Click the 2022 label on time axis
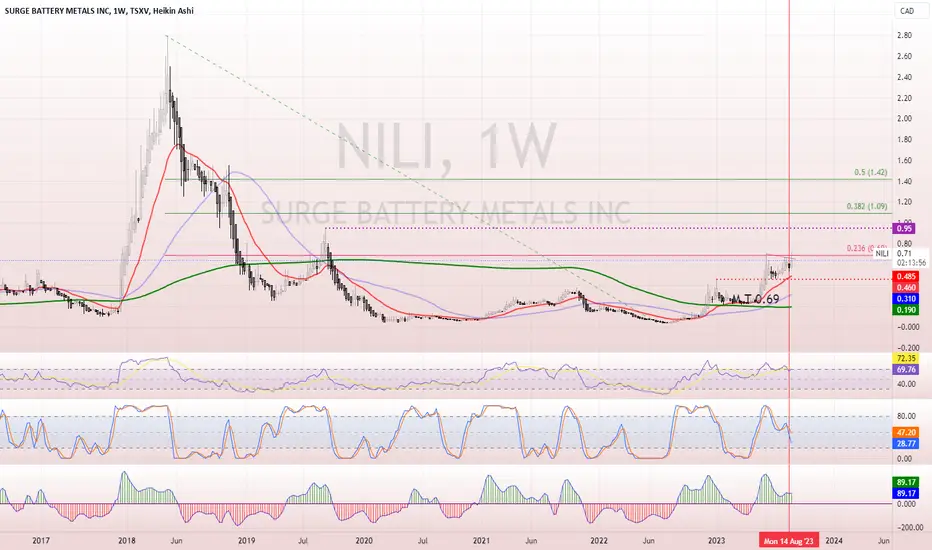This screenshot has height=550, width=932. (x=599, y=540)
